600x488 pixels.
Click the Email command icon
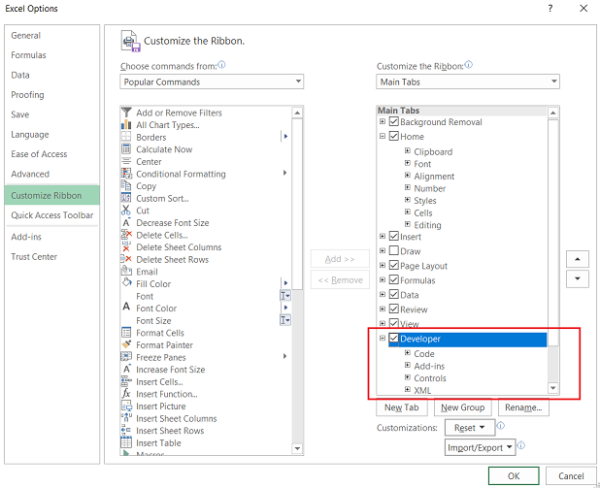tap(126, 271)
